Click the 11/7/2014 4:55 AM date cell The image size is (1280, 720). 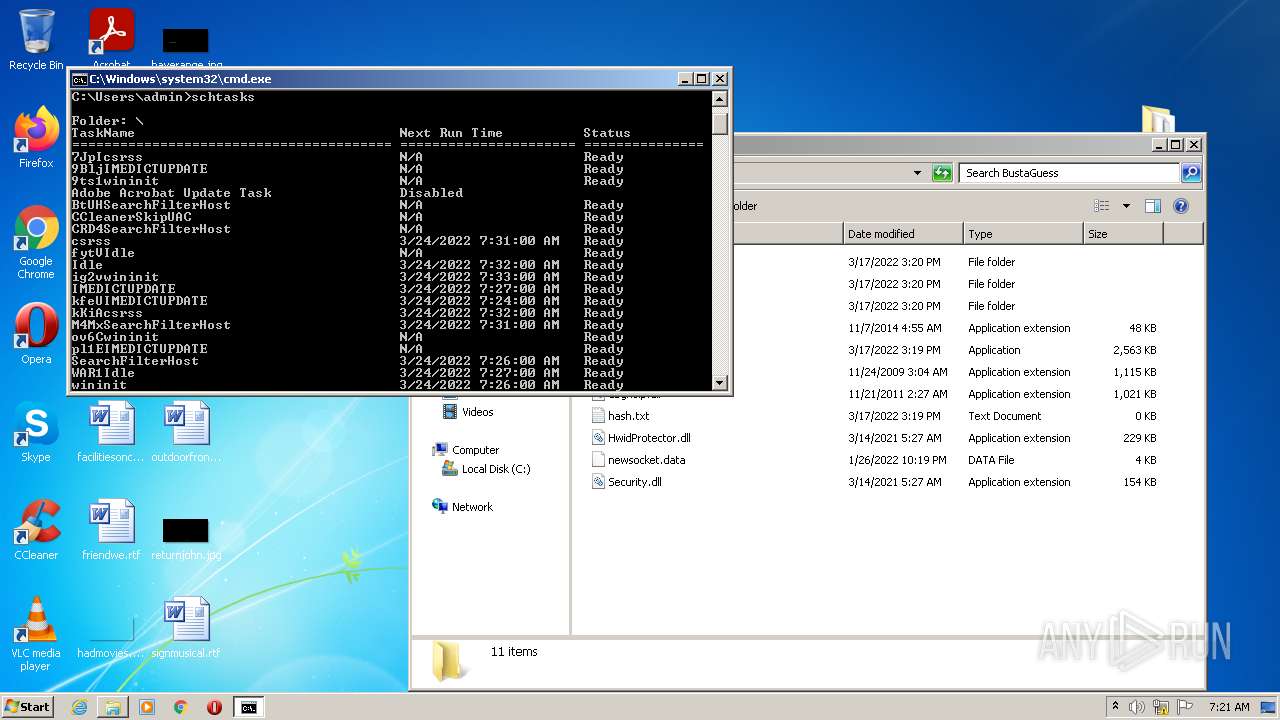coord(894,328)
